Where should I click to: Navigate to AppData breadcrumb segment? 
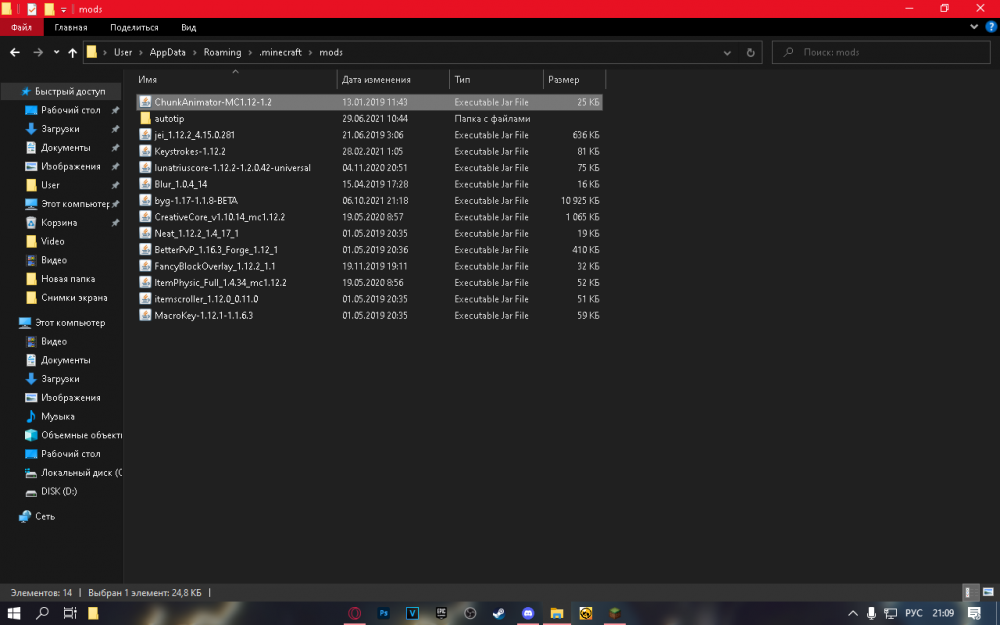tap(167, 52)
